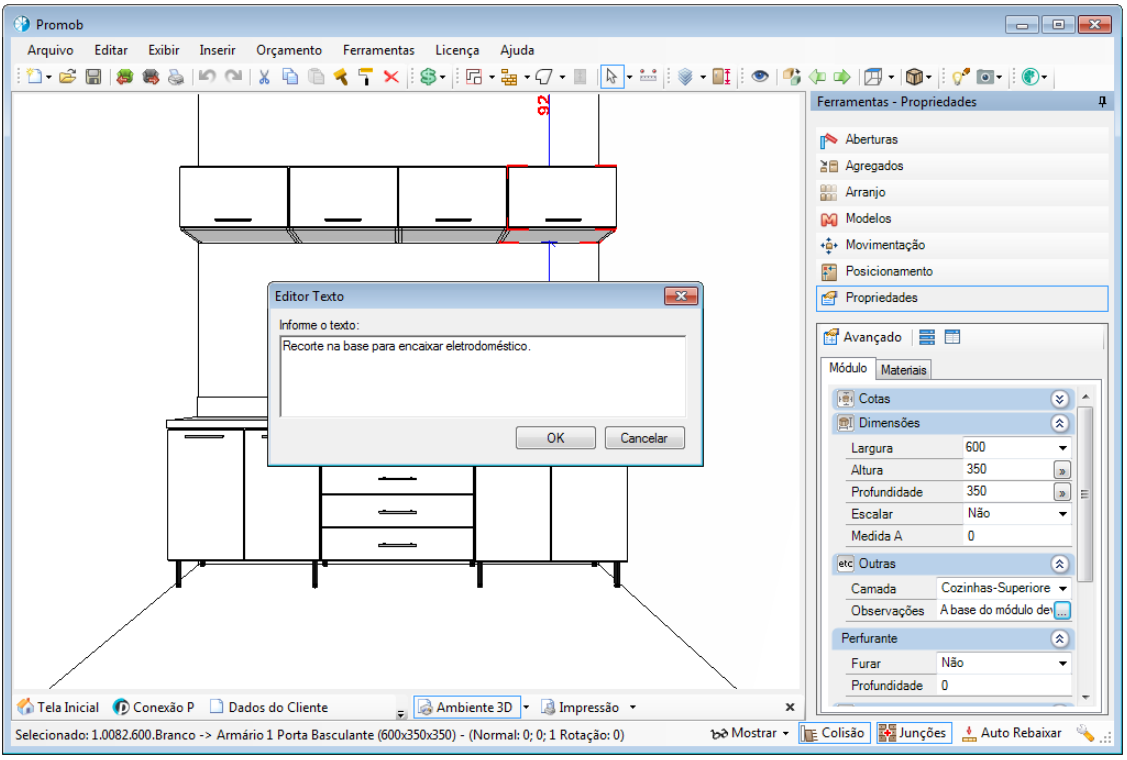Print using the printer icon
1127x760 pixels.
coord(176,76)
